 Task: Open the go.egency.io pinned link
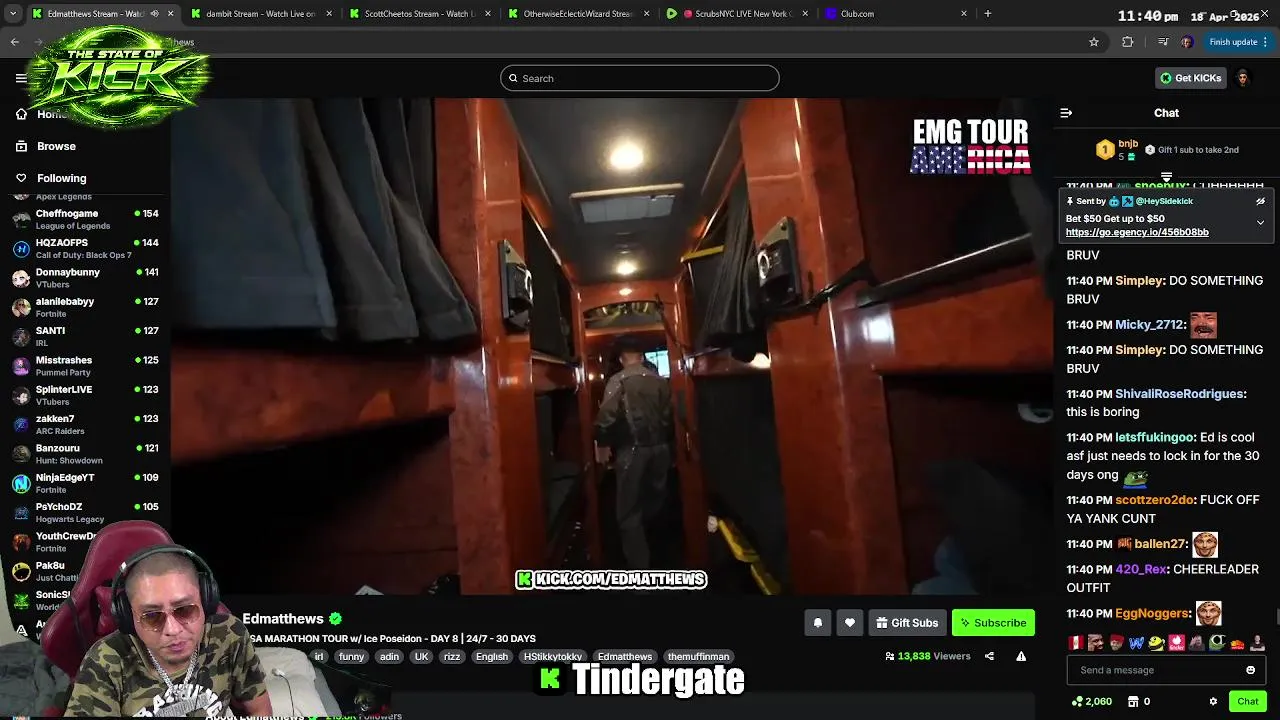(x=1137, y=232)
